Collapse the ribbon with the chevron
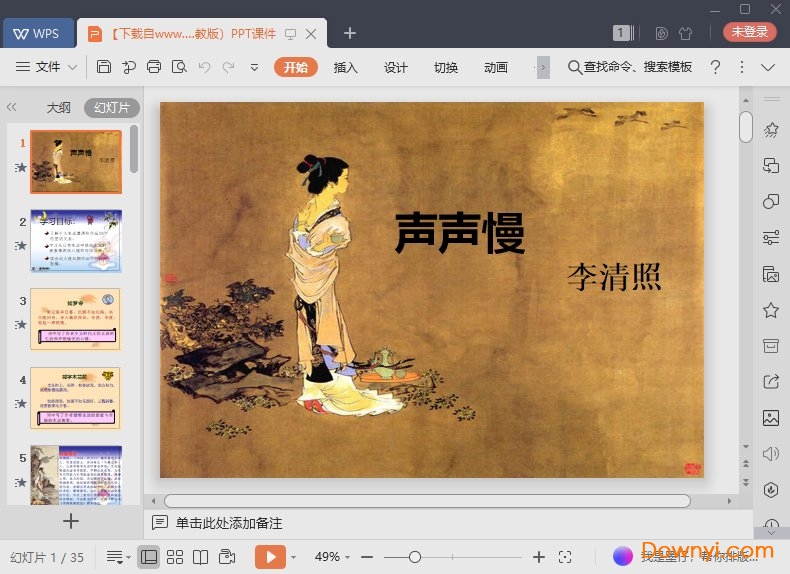The image size is (790, 574). 768,68
